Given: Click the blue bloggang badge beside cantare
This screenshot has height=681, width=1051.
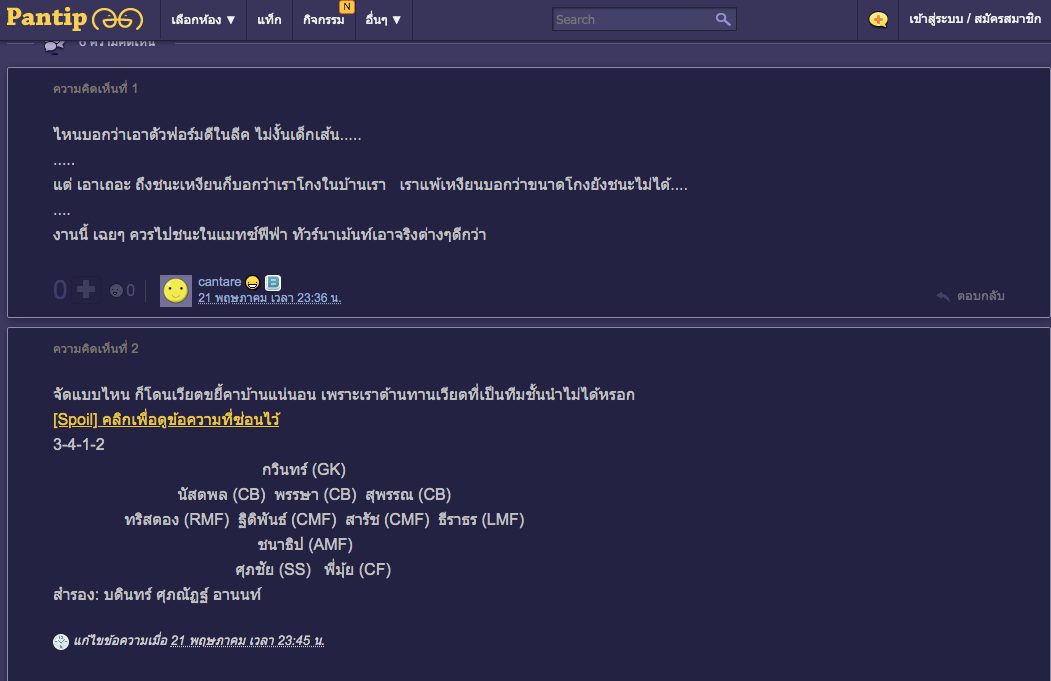Looking at the screenshot, I should (x=272, y=282).
